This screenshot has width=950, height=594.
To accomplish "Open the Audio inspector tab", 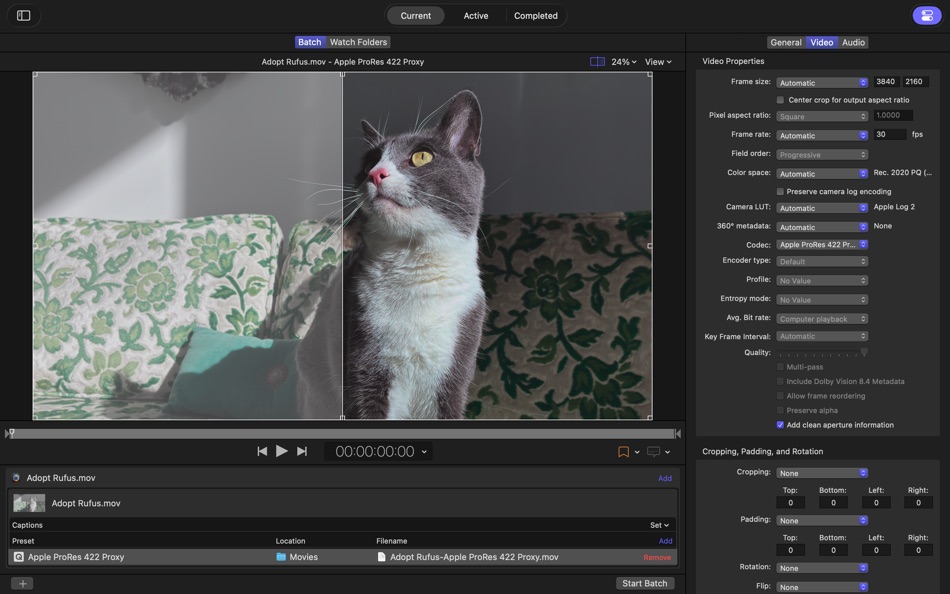I will (853, 42).
